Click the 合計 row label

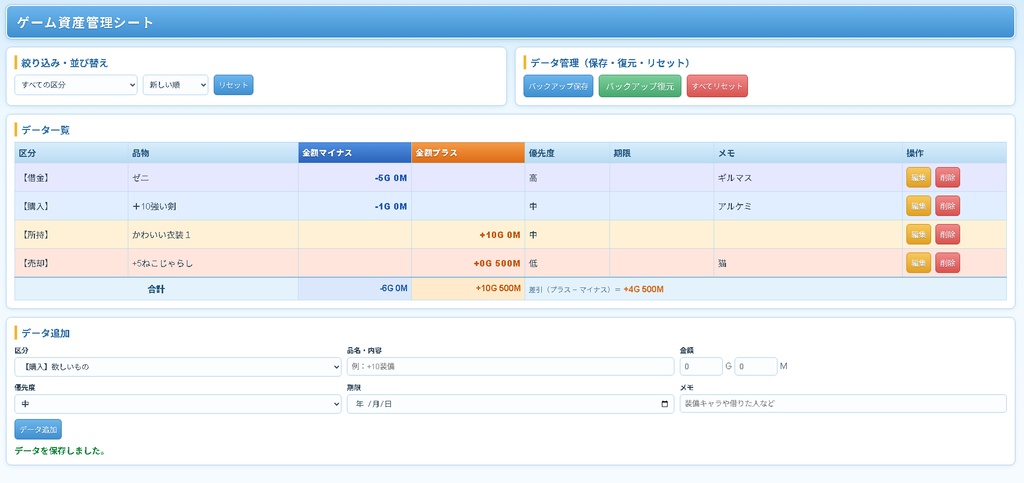[156, 288]
